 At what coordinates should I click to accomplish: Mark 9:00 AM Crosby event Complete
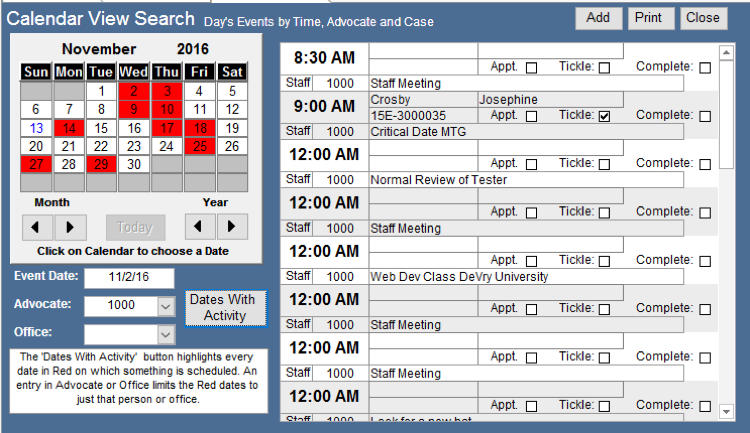coord(706,116)
